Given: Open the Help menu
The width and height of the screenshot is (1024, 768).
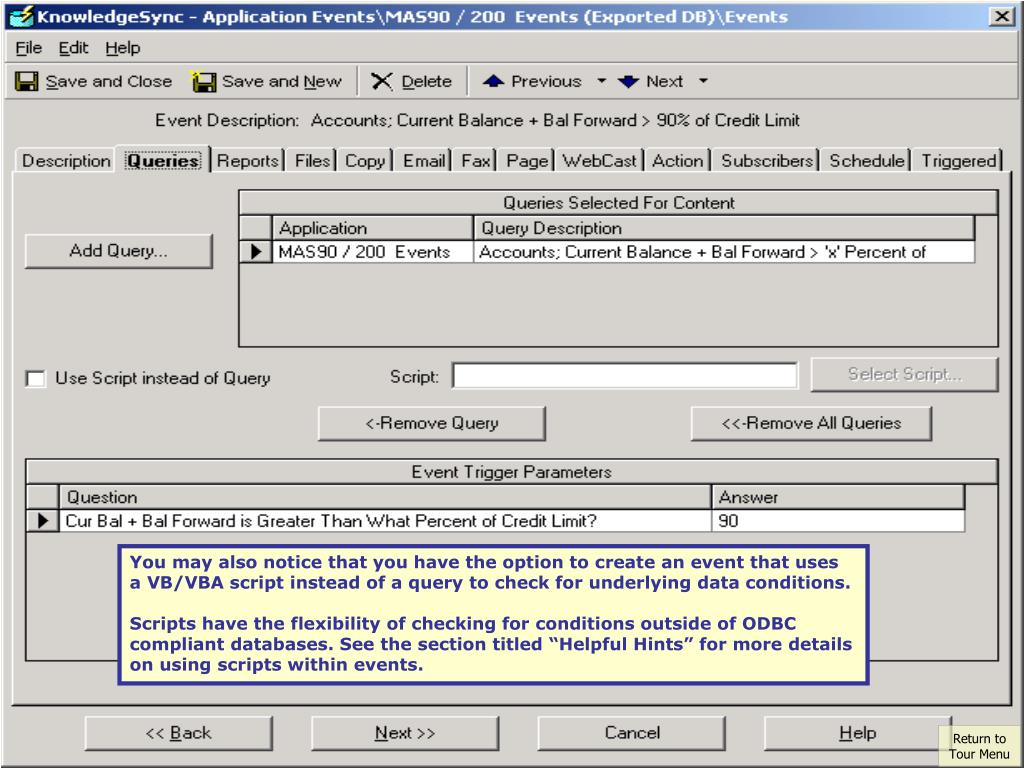Looking at the screenshot, I should click(x=123, y=48).
